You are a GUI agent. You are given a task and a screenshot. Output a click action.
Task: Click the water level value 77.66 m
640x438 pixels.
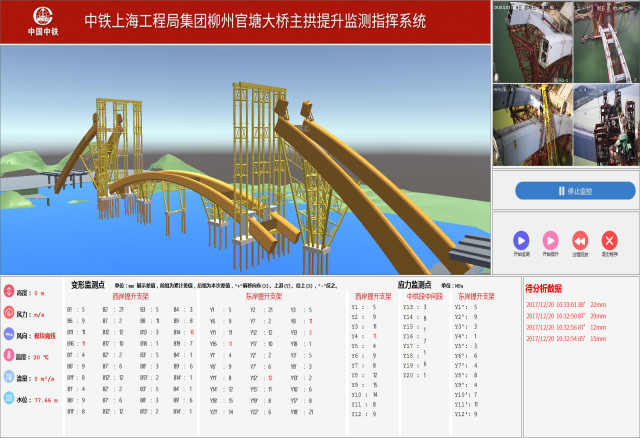(46, 400)
